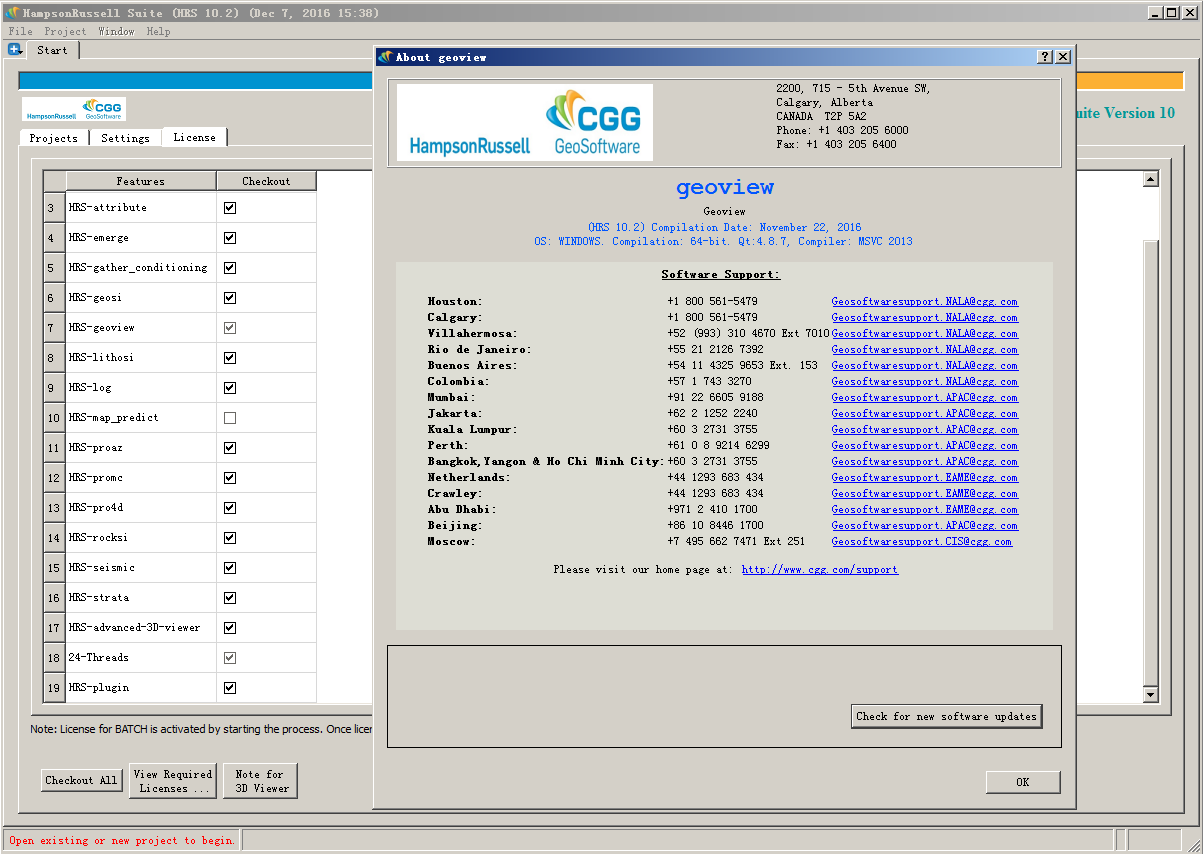This screenshot has height=854, width=1203.
Task: Switch to the Settings tab
Action: point(125,138)
